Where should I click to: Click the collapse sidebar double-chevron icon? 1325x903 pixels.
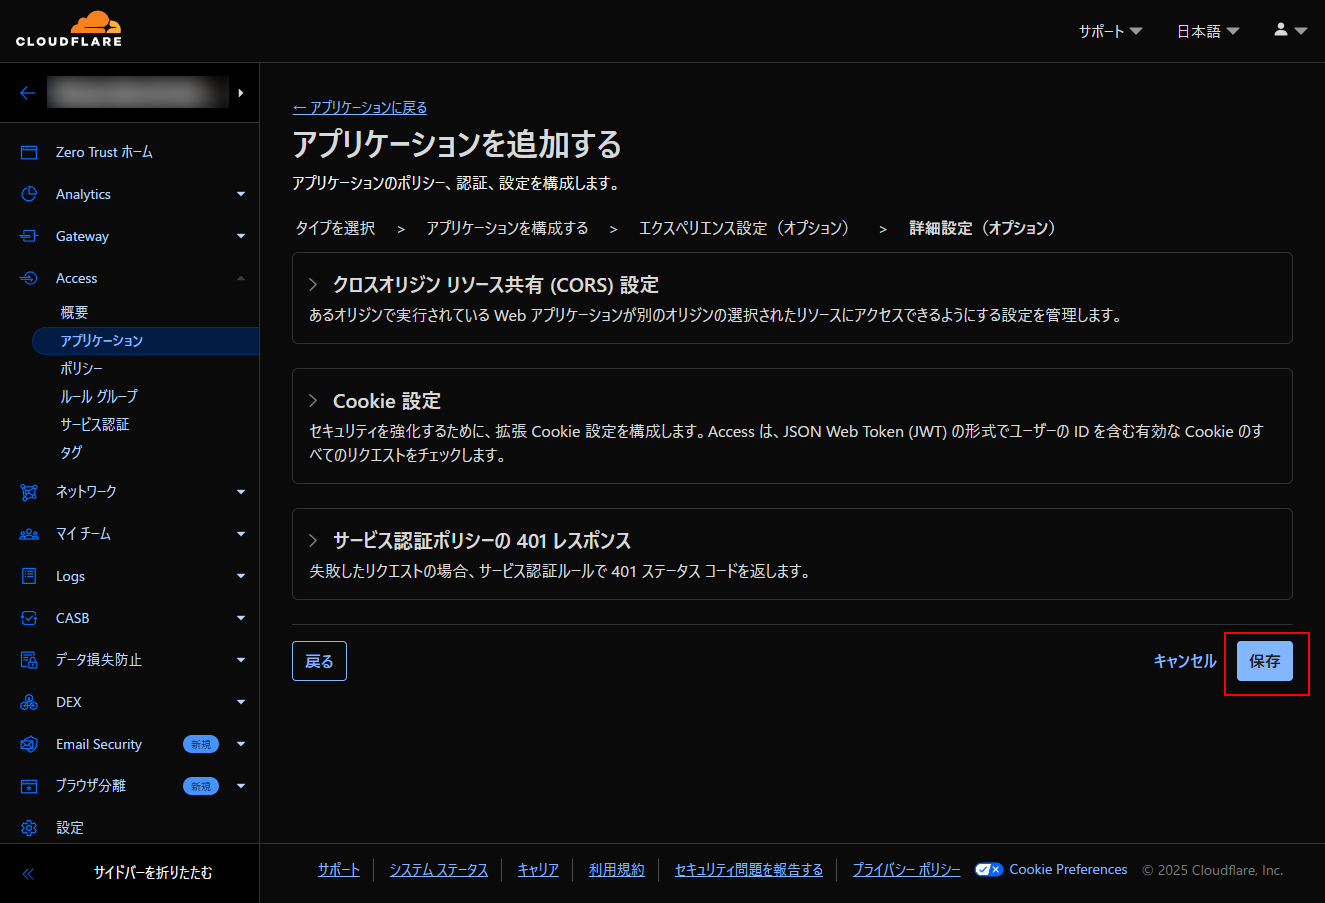(28, 873)
